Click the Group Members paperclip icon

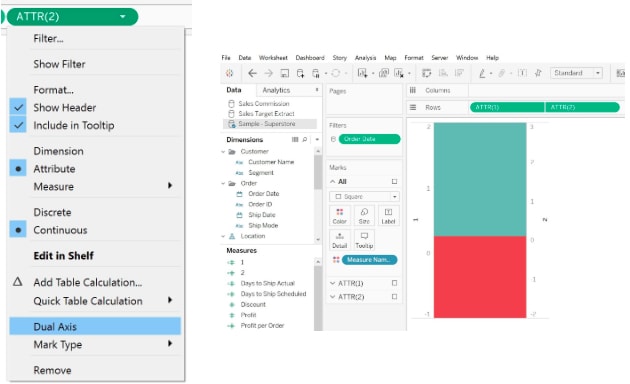coord(502,73)
